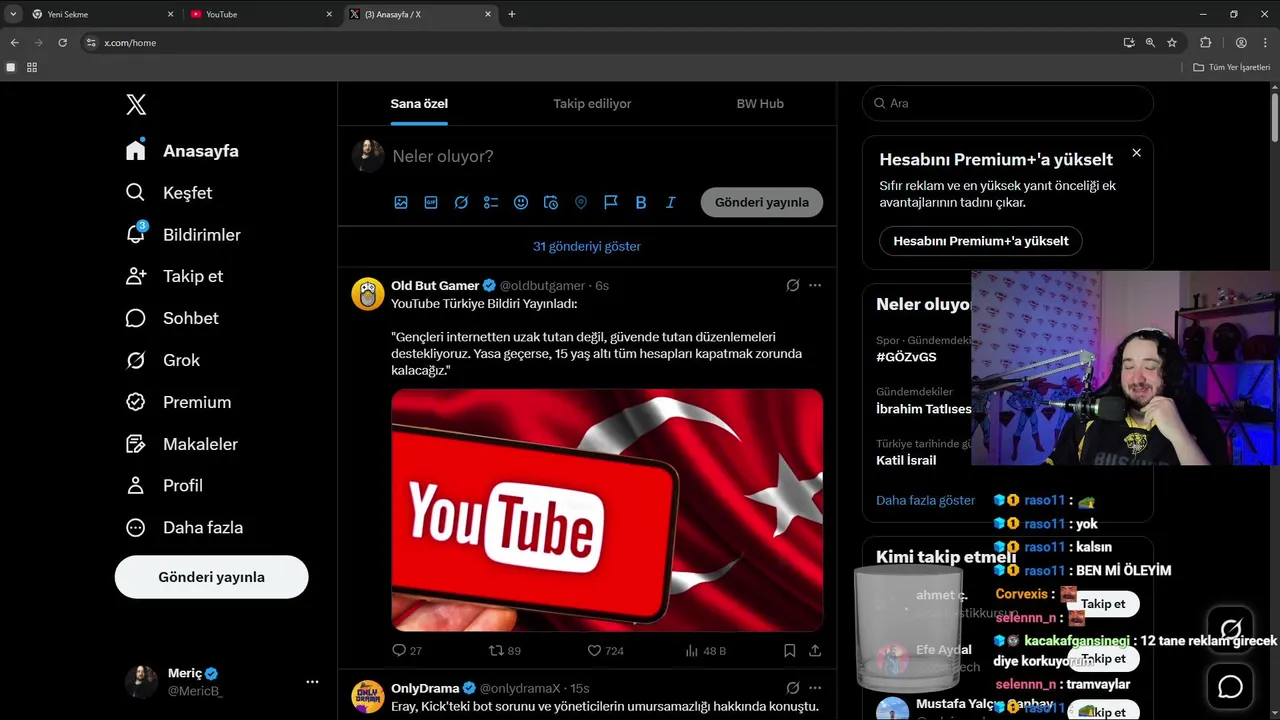Dismiss the Premium+ upgrade card
The width and height of the screenshot is (1280, 720).
[x=1136, y=153]
